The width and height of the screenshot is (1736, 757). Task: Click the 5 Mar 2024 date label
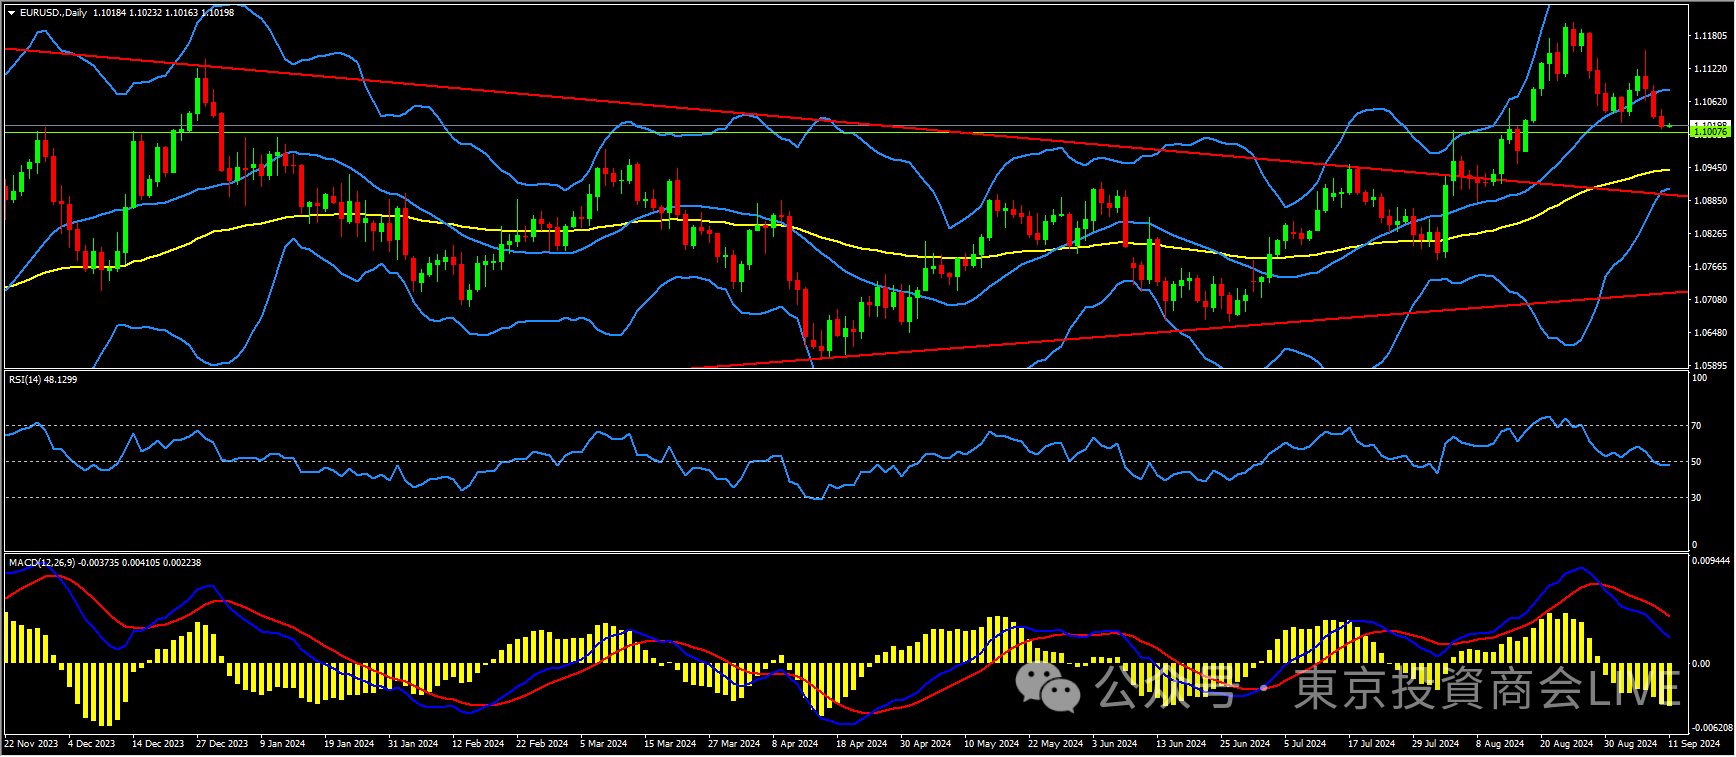[x=604, y=744]
